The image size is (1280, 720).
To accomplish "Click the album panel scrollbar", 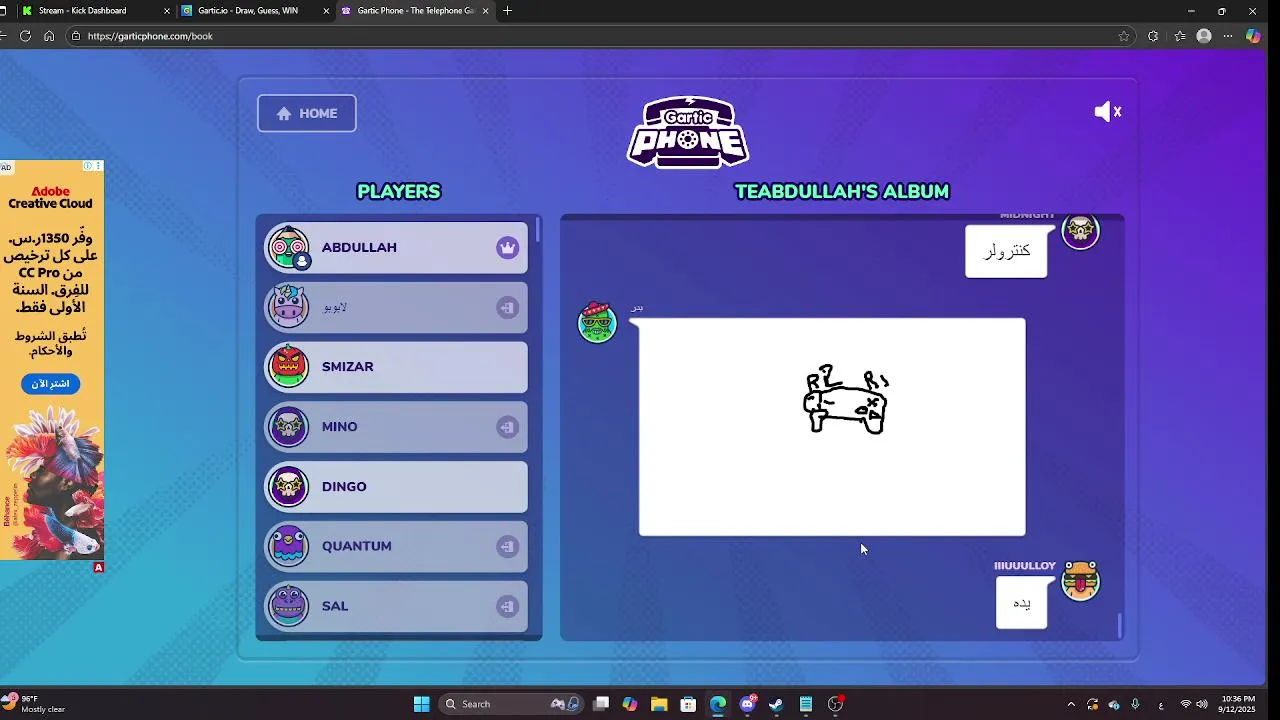I will click(x=1119, y=625).
